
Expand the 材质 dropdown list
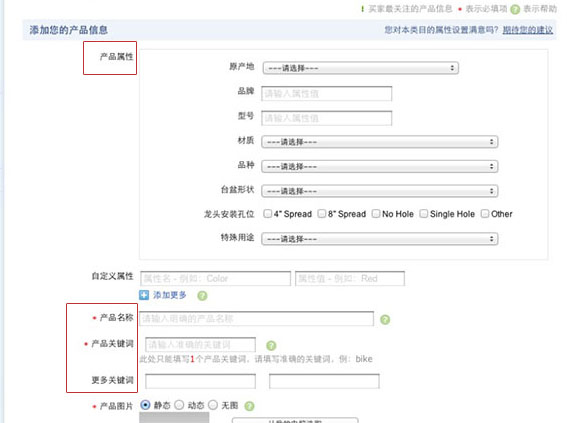click(380, 142)
